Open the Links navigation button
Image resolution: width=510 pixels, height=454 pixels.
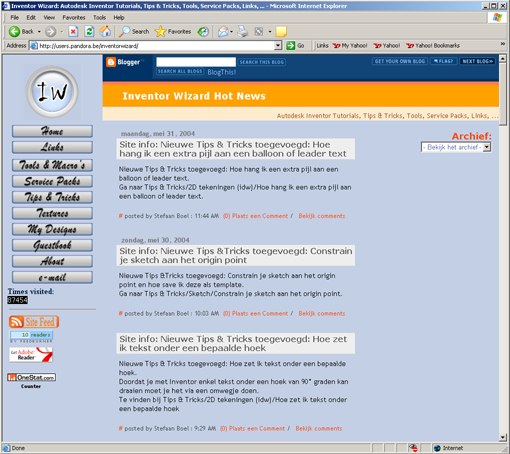[52, 147]
